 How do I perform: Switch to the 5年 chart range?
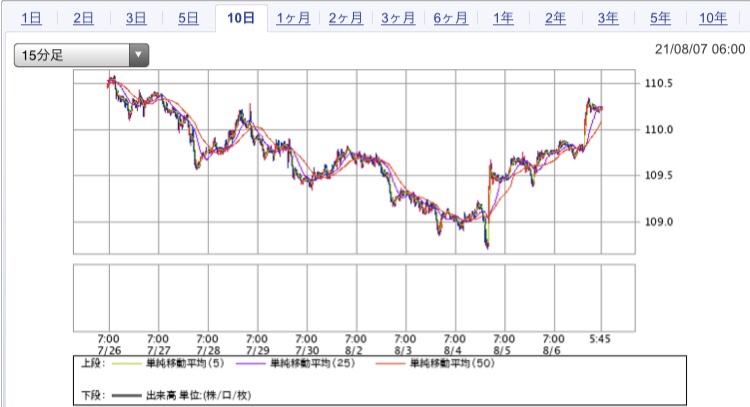coord(660,19)
